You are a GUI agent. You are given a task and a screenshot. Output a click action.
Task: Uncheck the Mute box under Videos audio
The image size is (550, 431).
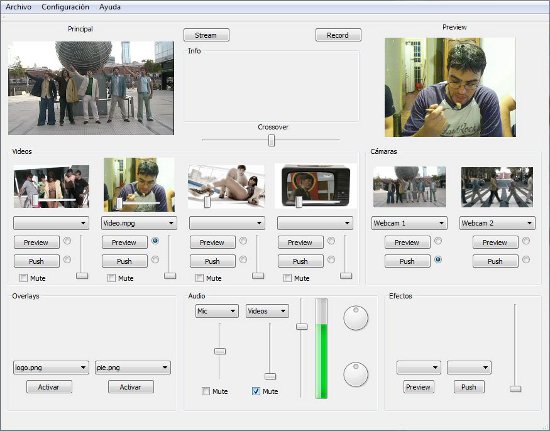256,391
